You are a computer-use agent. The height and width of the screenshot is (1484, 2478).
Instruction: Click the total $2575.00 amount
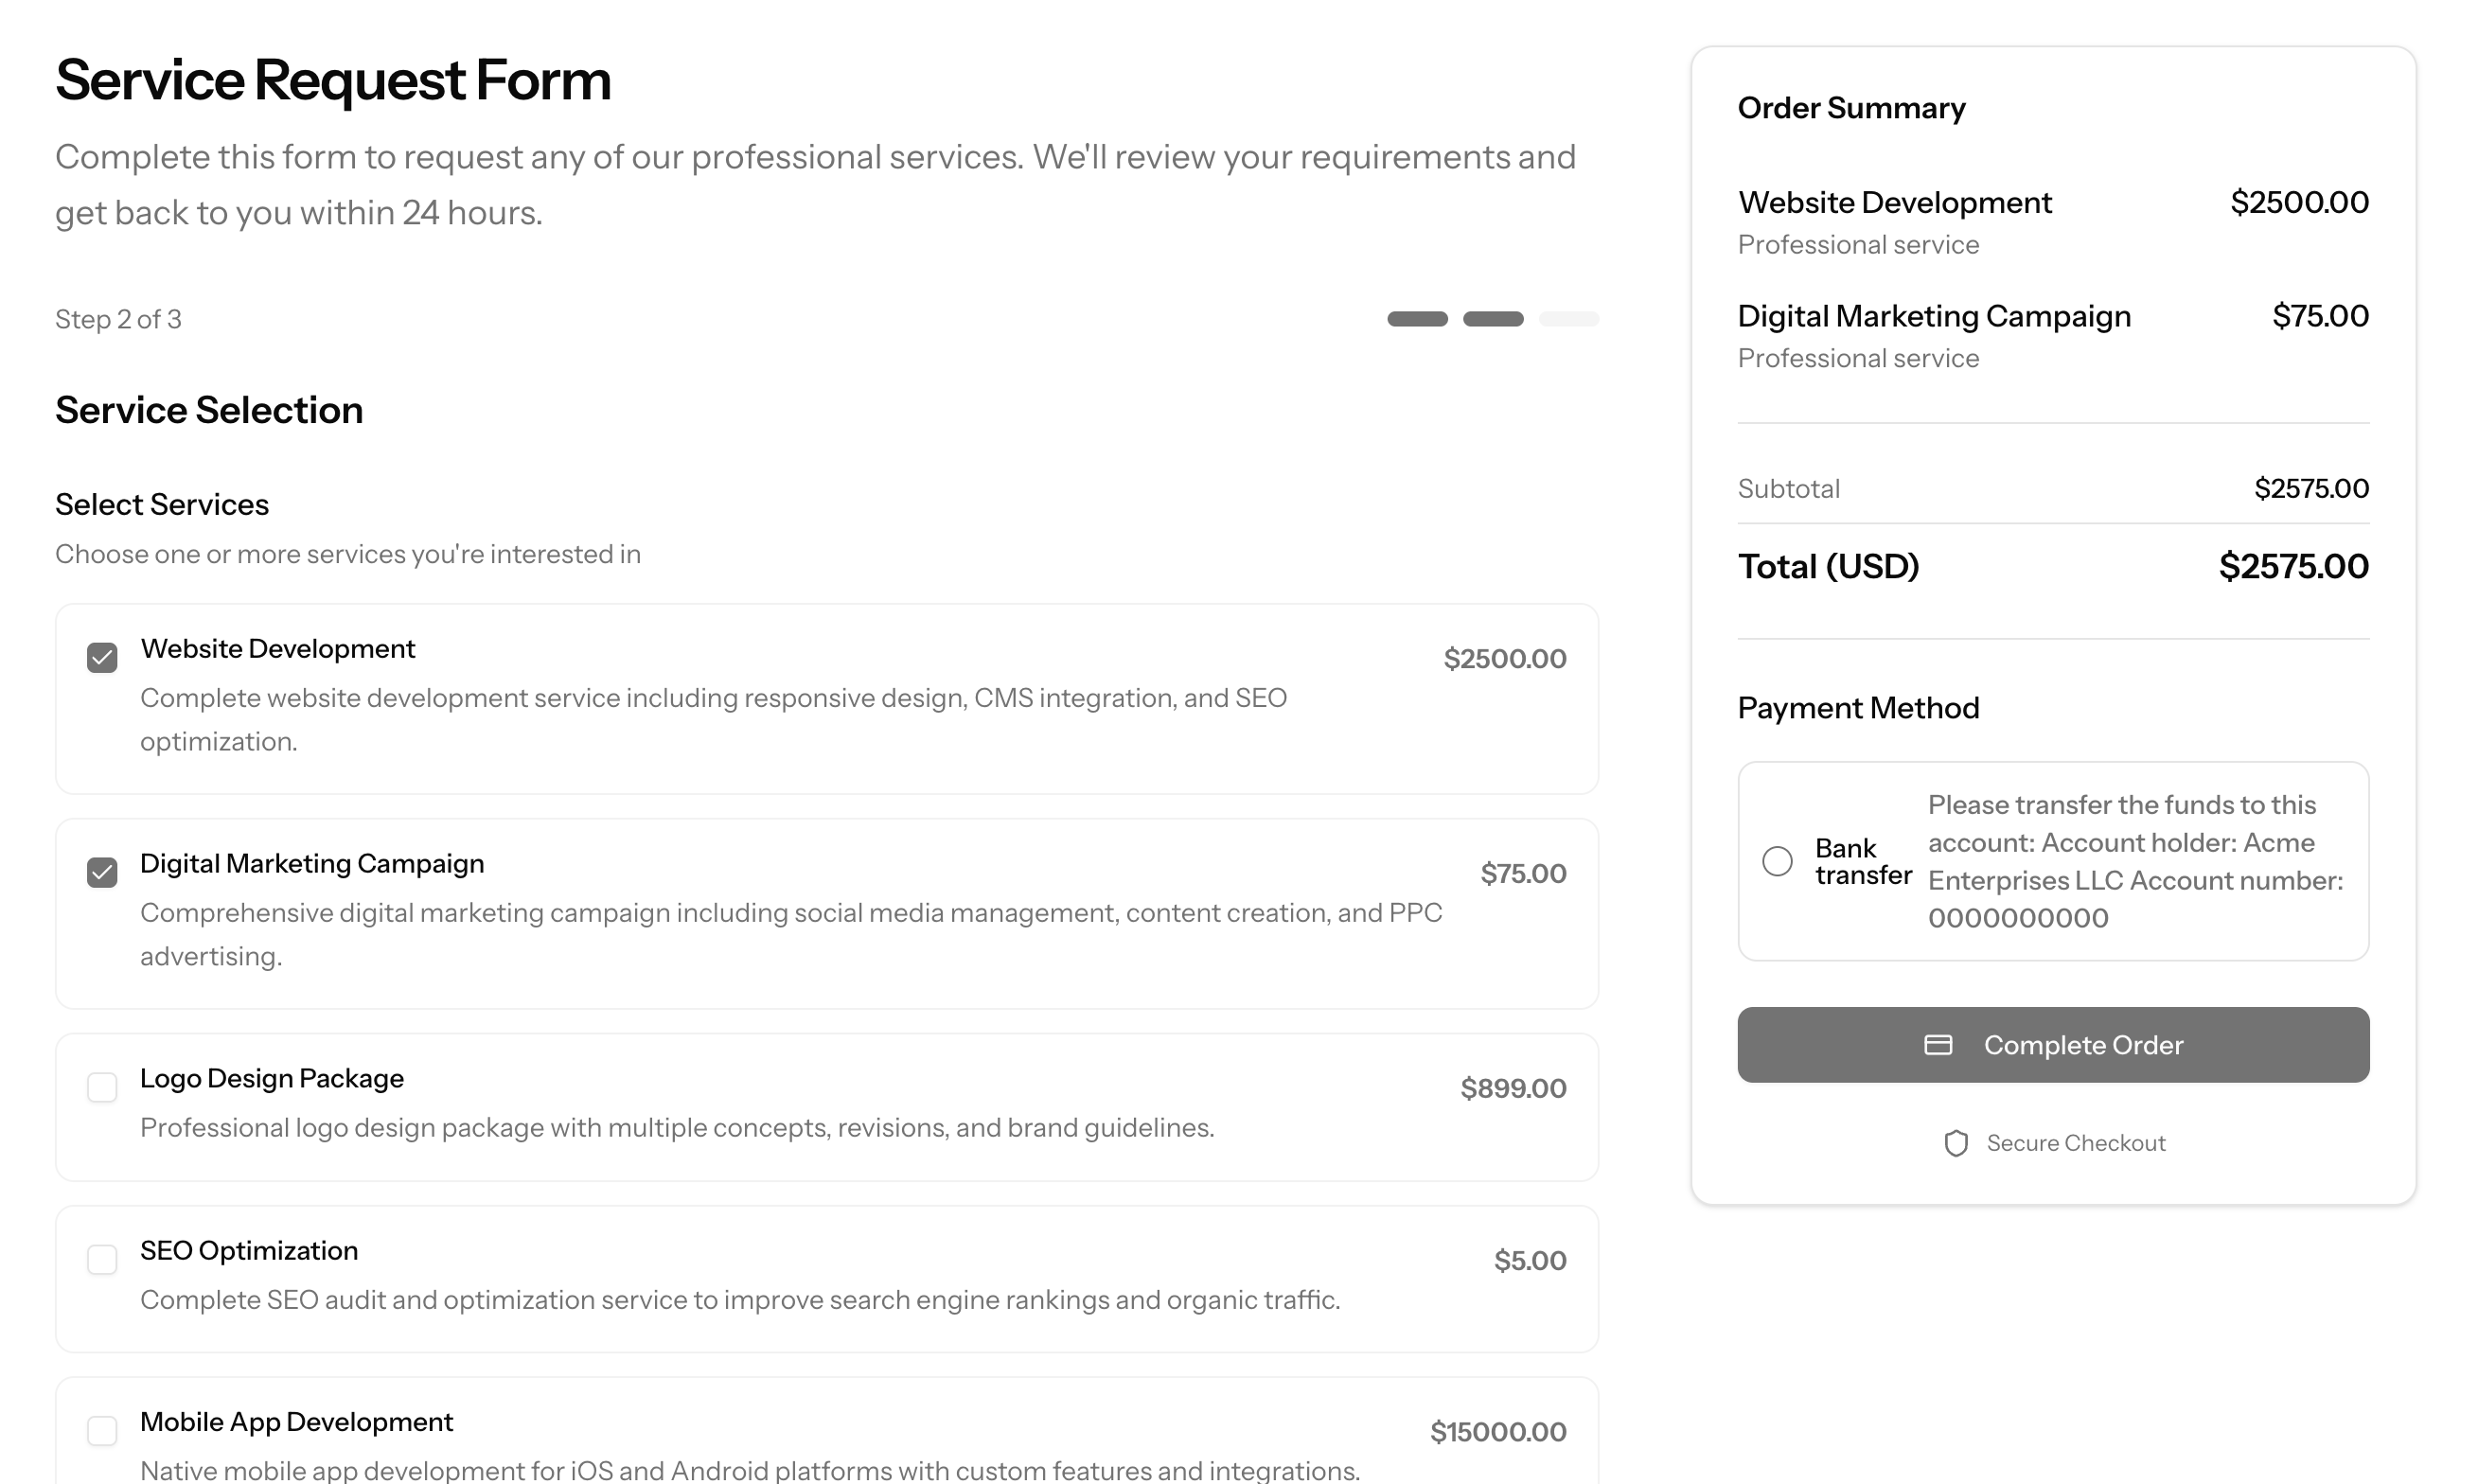[2293, 567]
